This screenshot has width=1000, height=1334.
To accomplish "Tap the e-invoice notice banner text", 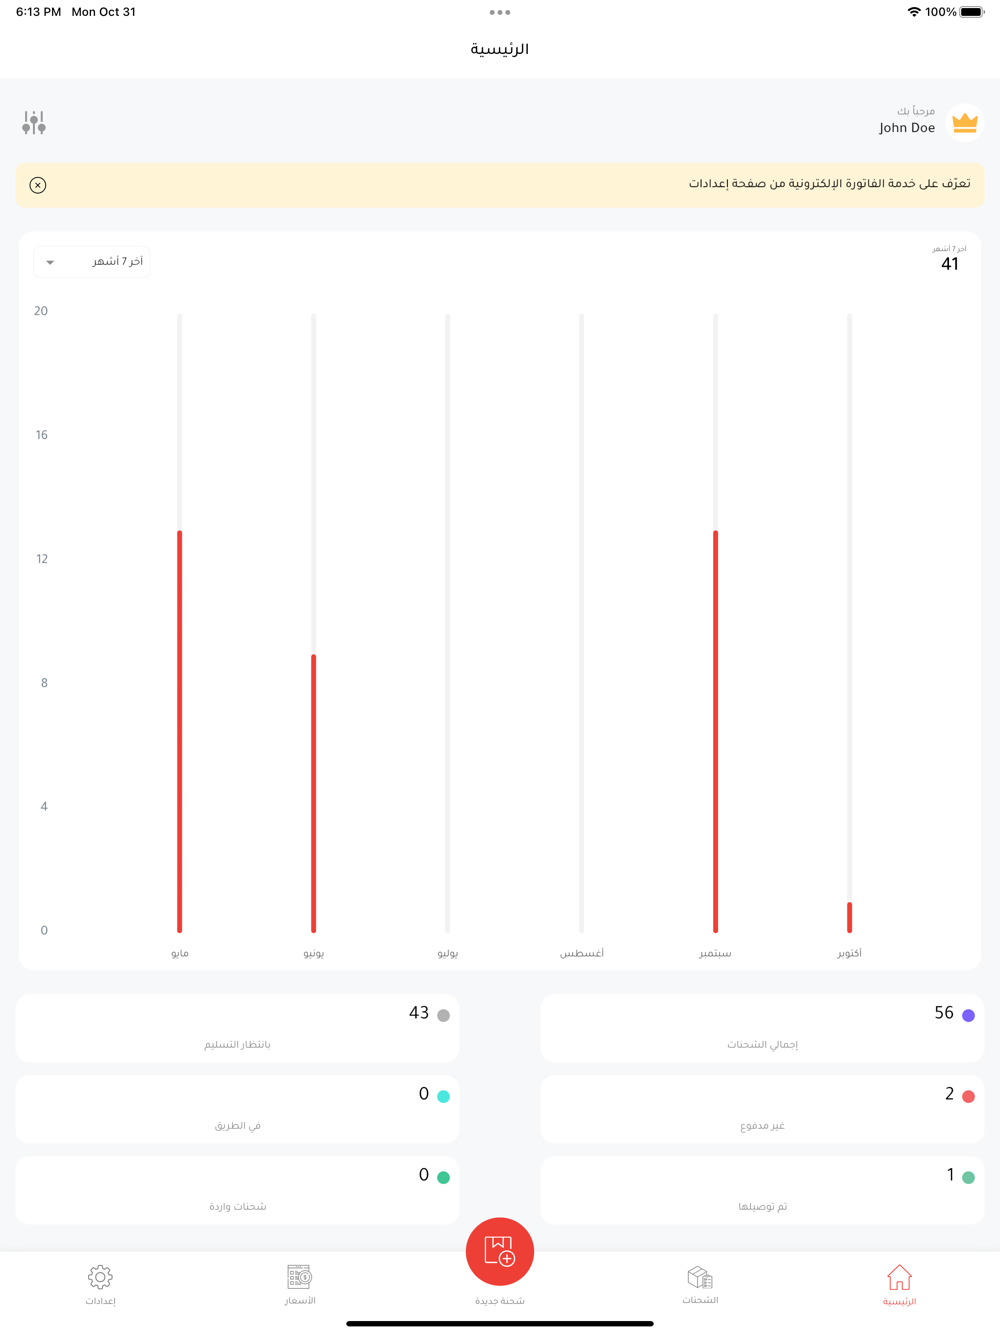I will [828, 184].
